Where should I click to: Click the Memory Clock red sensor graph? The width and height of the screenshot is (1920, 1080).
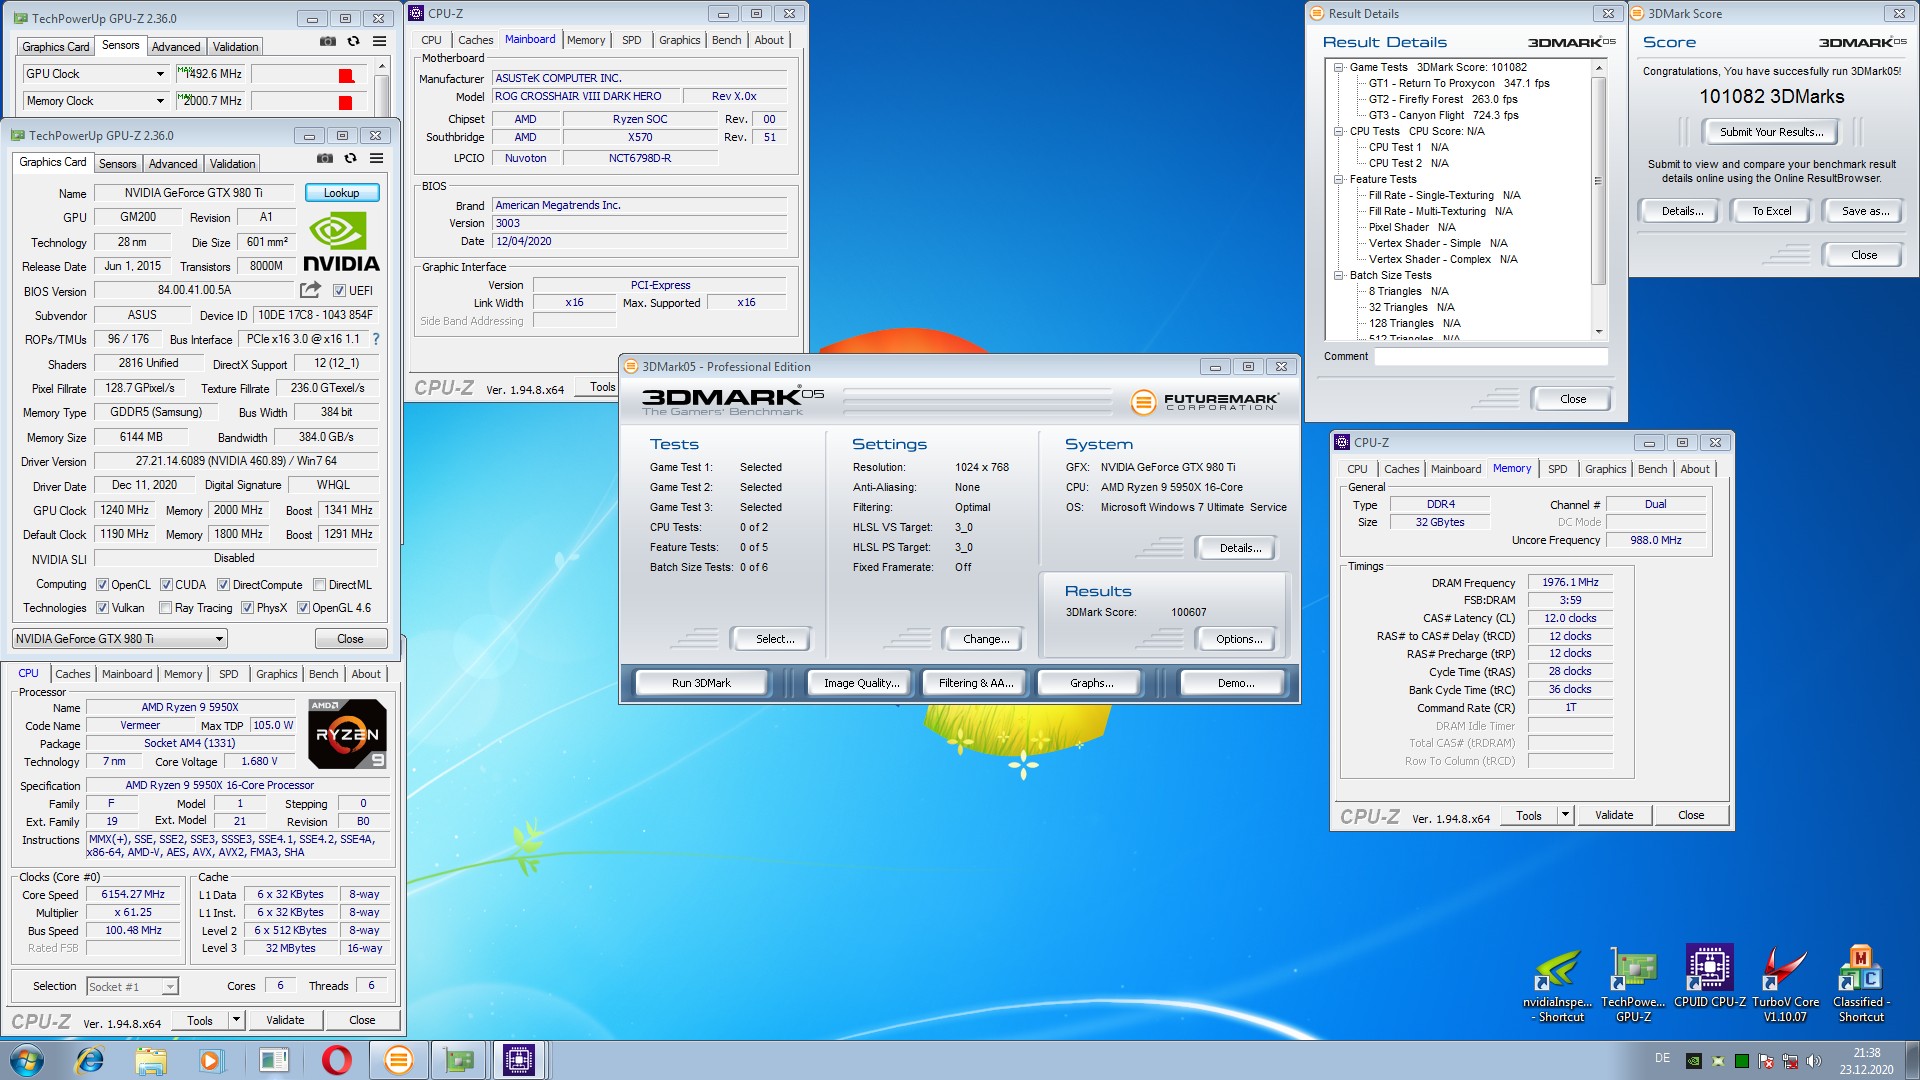[310, 102]
